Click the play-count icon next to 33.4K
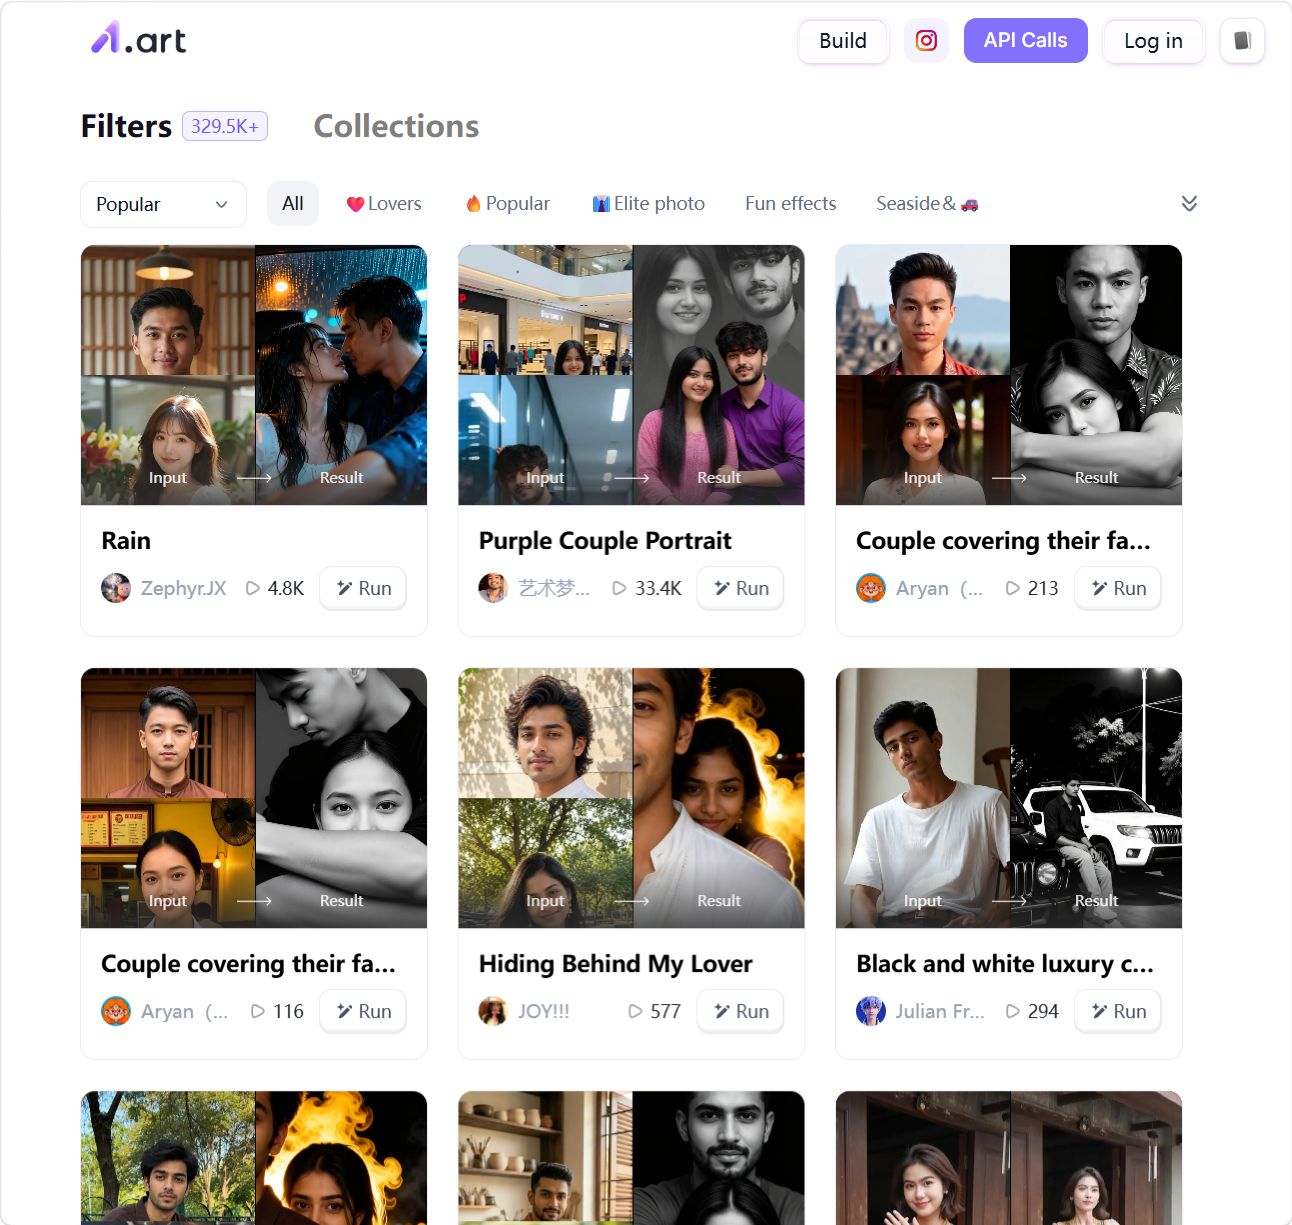 click(x=620, y=588)
